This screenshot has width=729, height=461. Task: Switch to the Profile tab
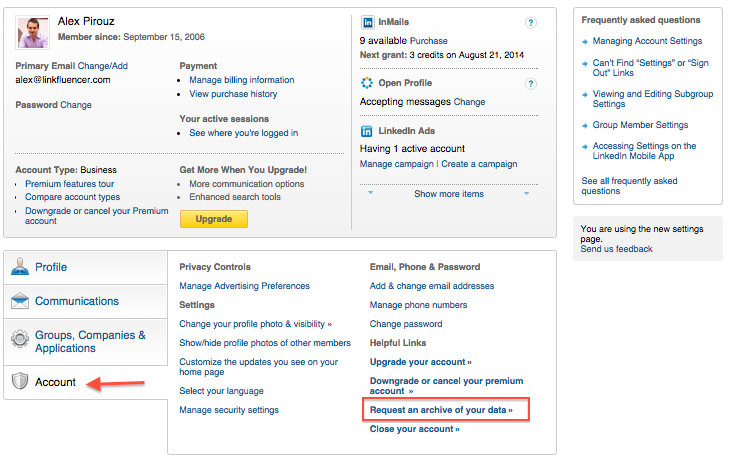(86, 267)
